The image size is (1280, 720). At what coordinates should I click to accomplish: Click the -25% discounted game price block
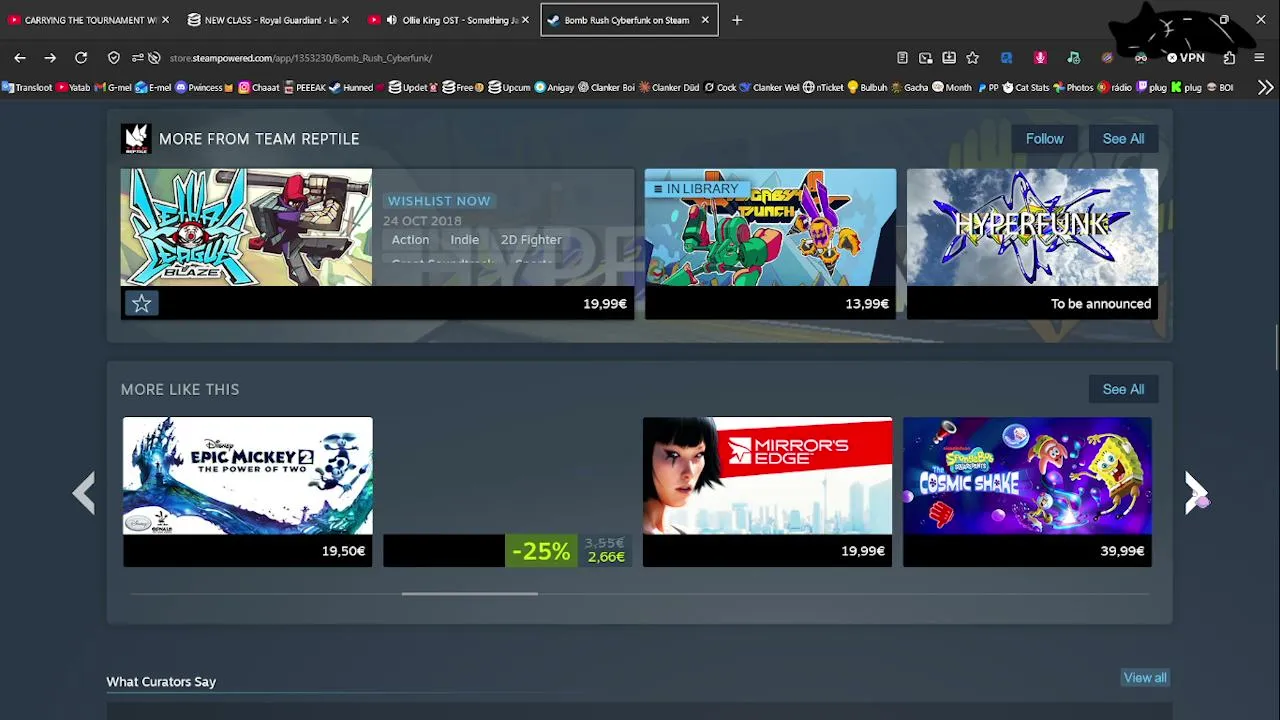pos(569,551)
